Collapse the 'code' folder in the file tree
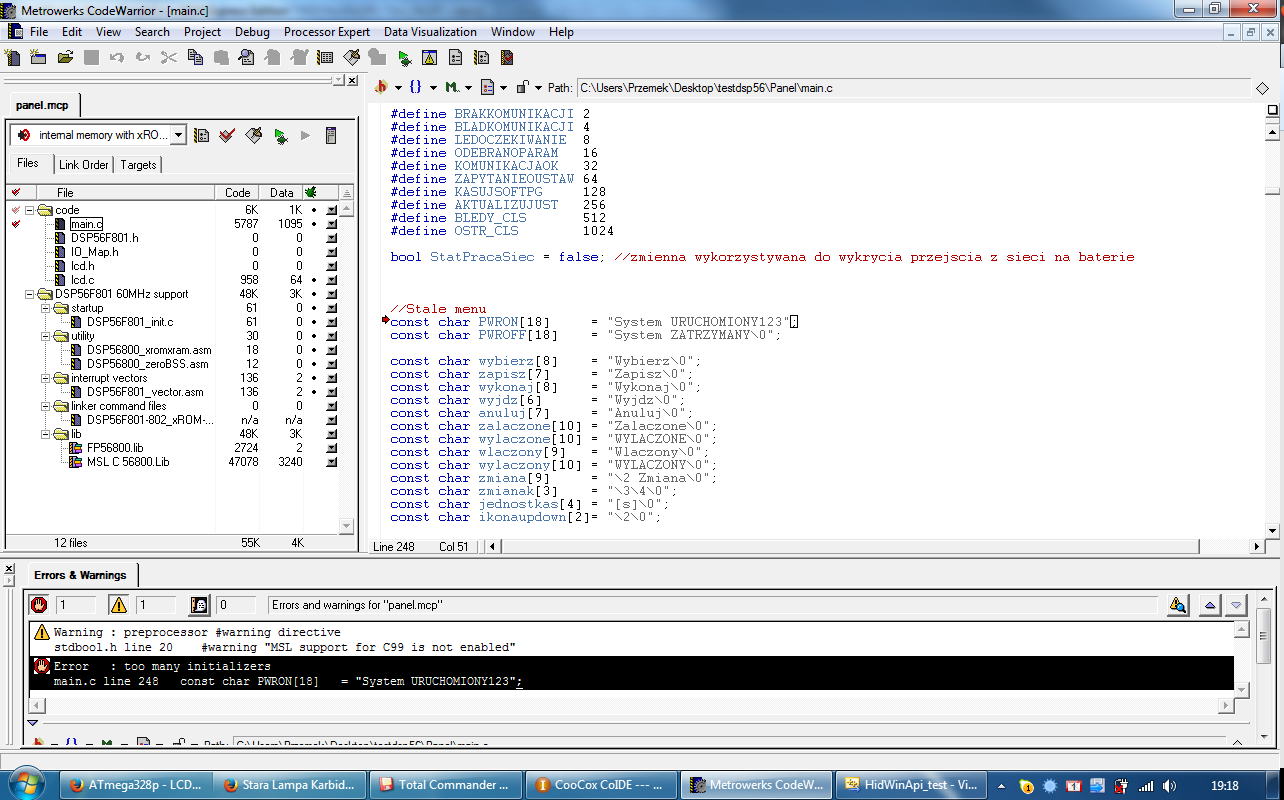Viewport: 1284px width, 800px height. tap(29, 210)
